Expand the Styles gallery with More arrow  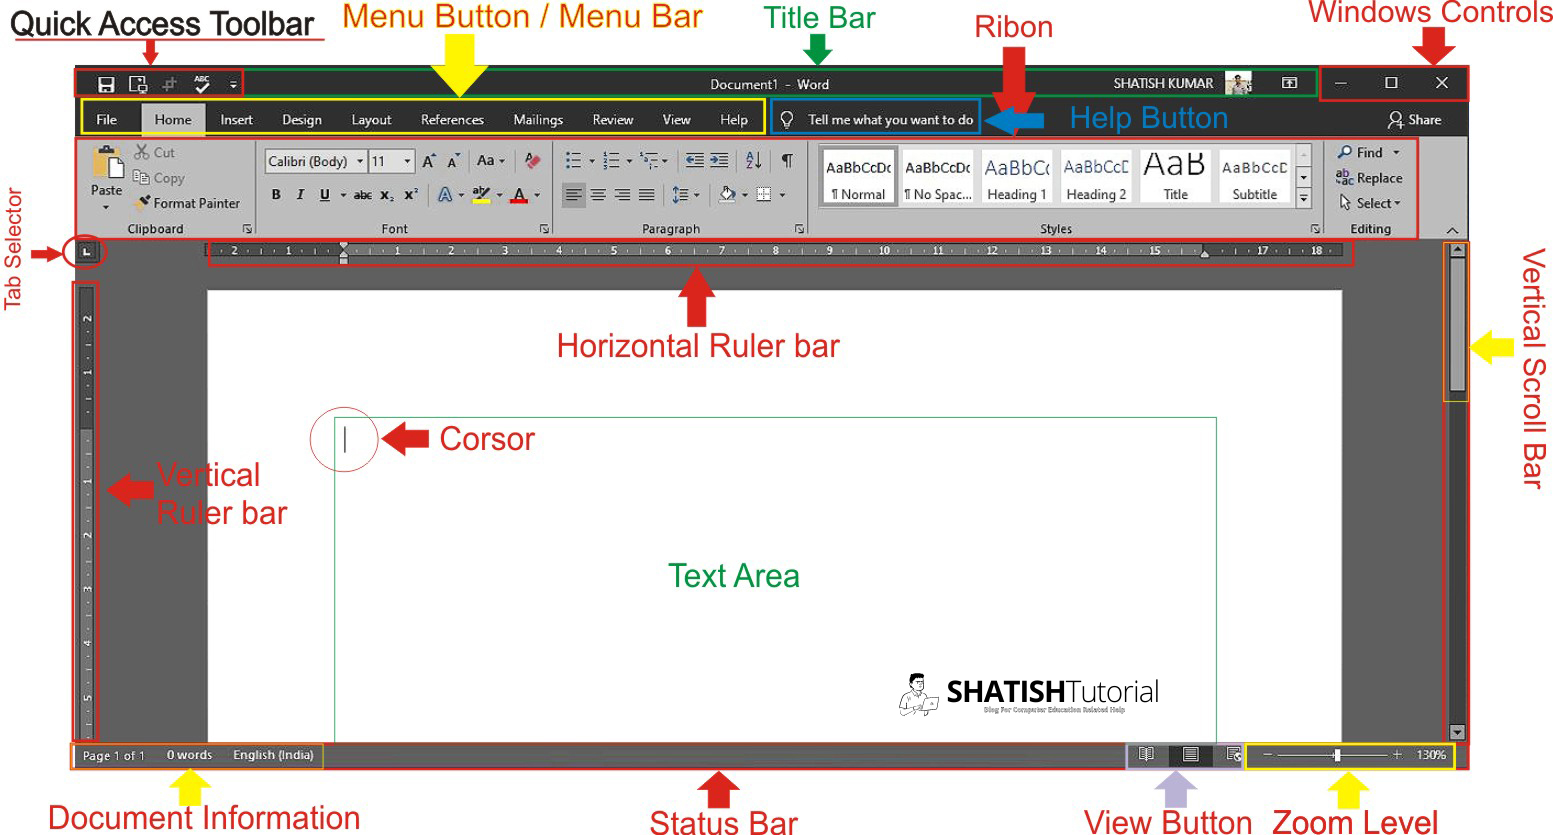point(1303,199)
